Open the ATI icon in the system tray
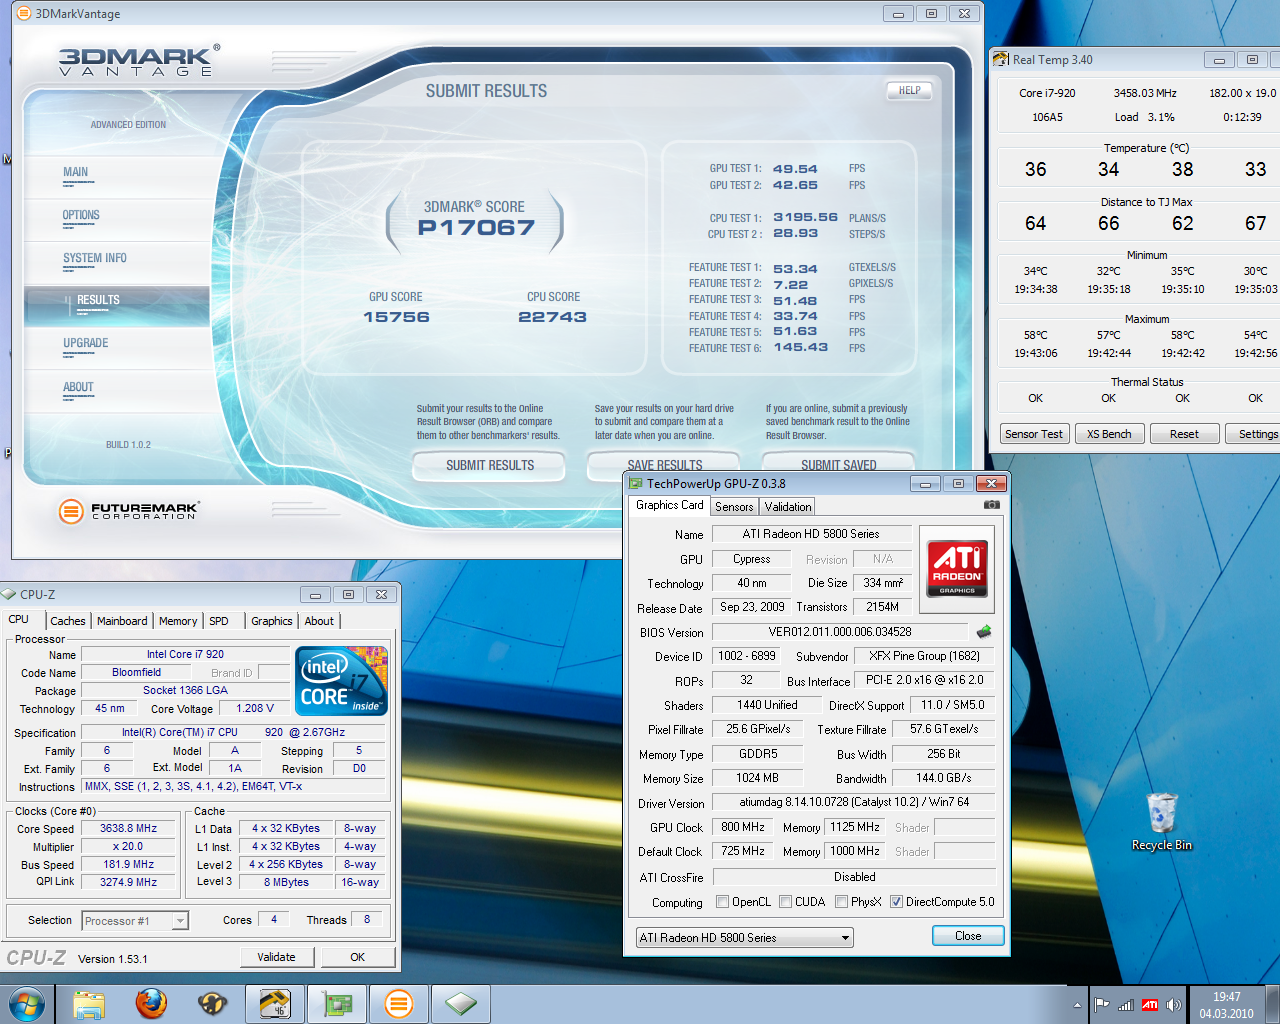This screenshot has width=1280, height=1024. [x=1150, y=1005]
